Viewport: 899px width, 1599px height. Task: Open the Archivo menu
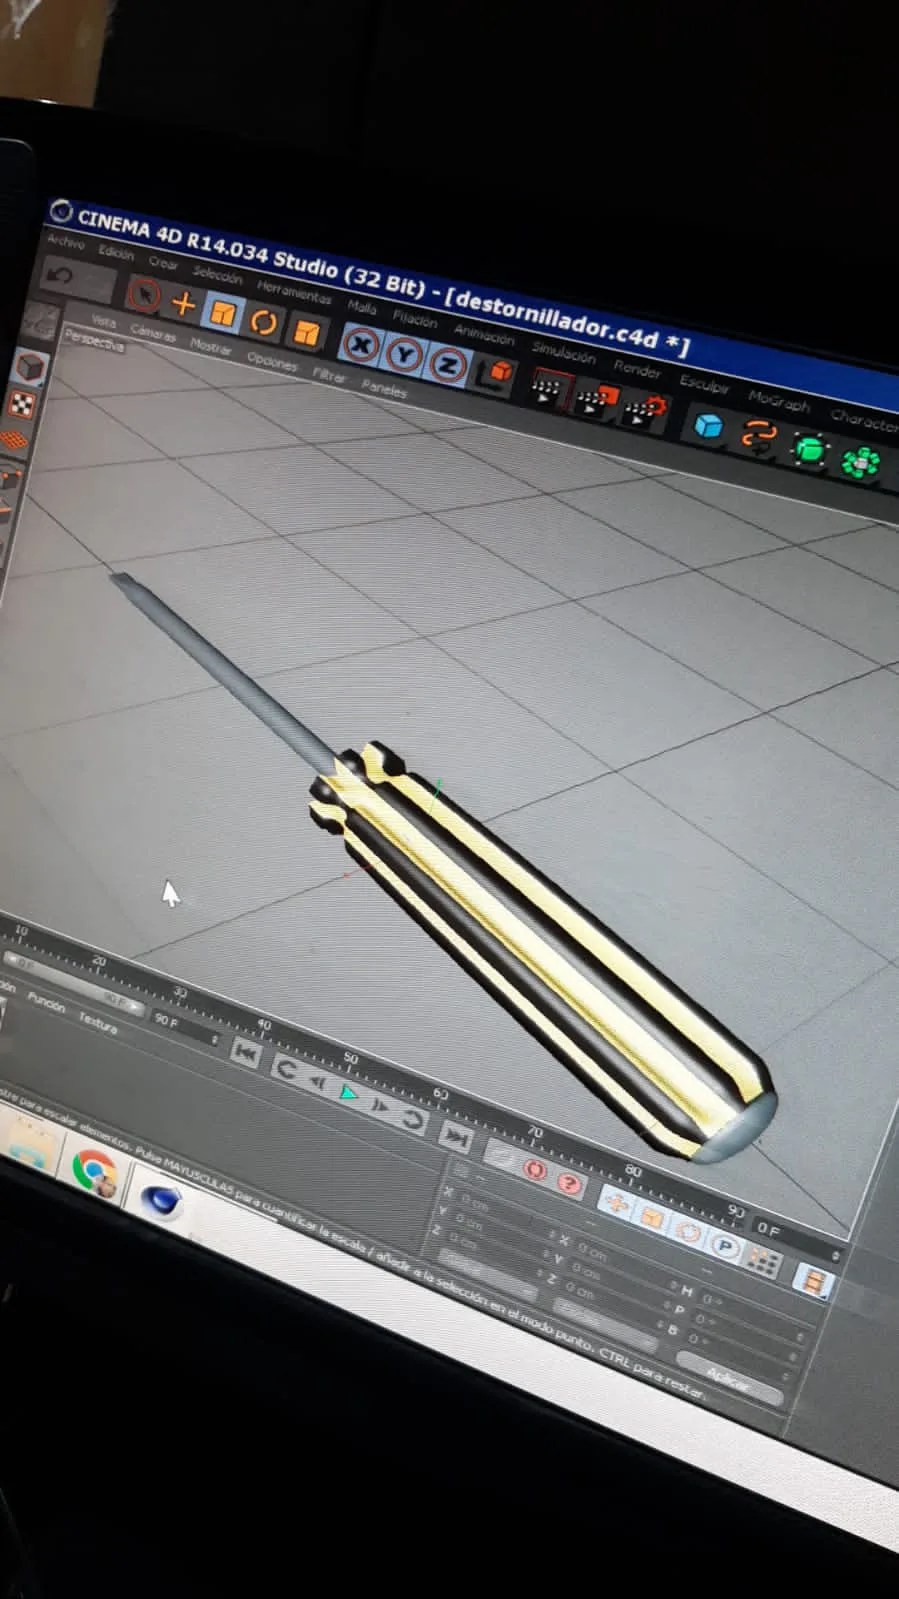tap(66, 242)
